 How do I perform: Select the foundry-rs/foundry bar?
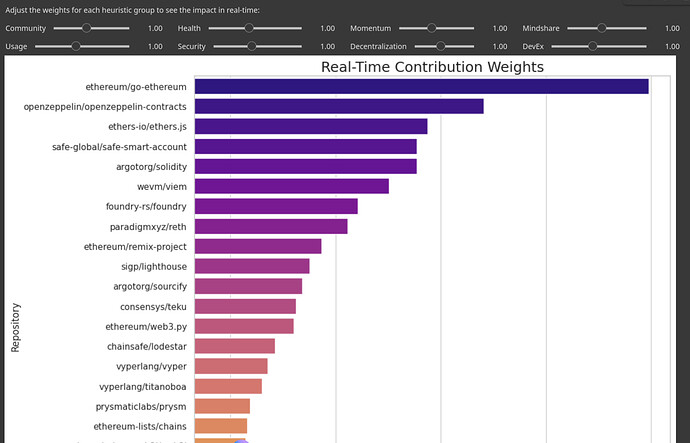276,206
